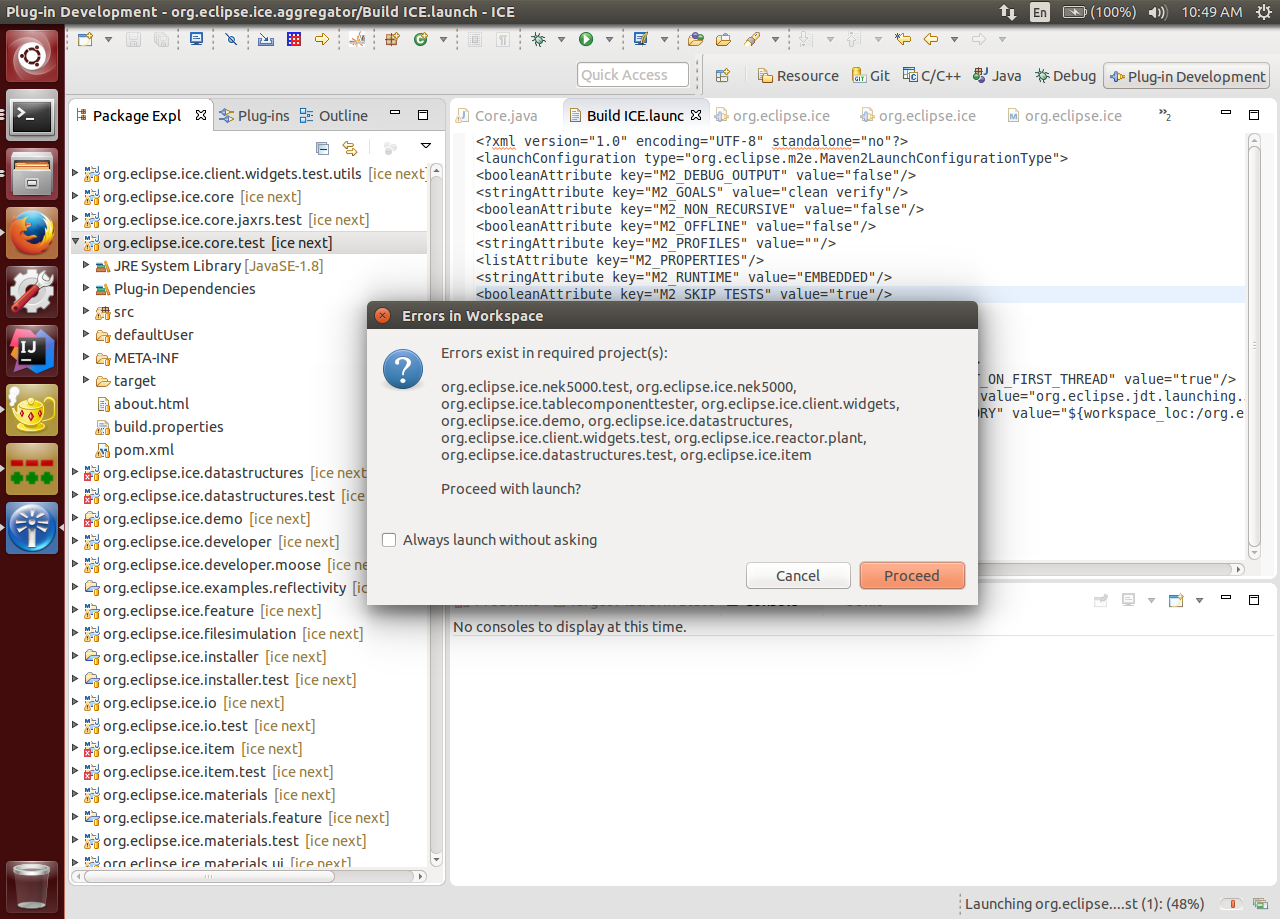Screen dimensions: 1280x919
Task: Click the Back navigation arrow icon
Action: point(931,40)
